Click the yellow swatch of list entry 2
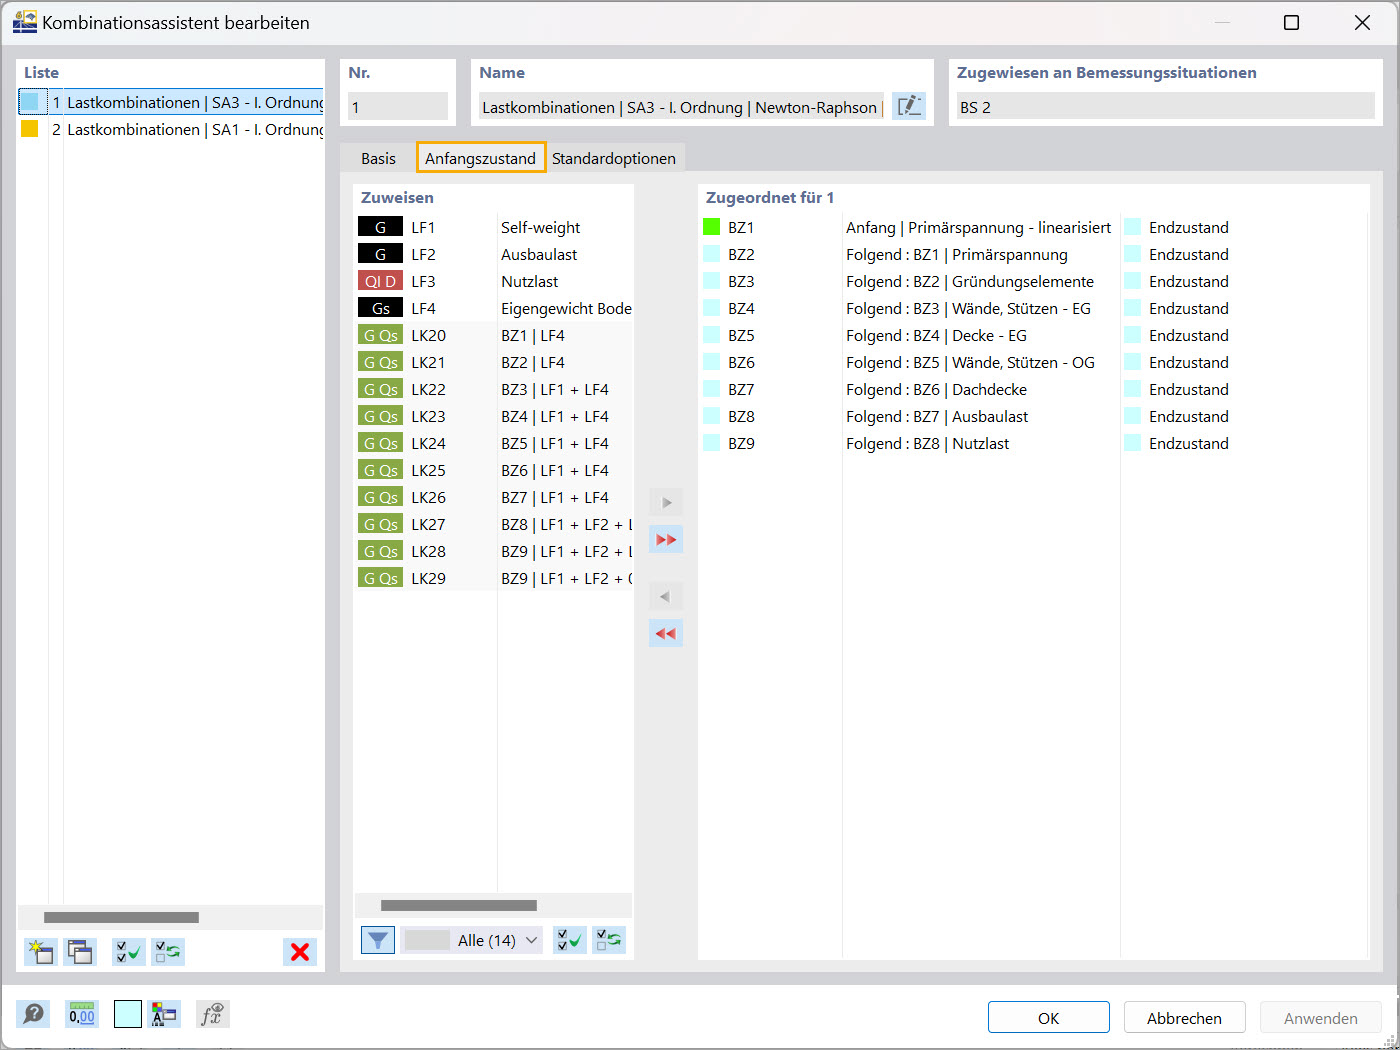Screen dimensions: 1400x1050 pos(30,128)
